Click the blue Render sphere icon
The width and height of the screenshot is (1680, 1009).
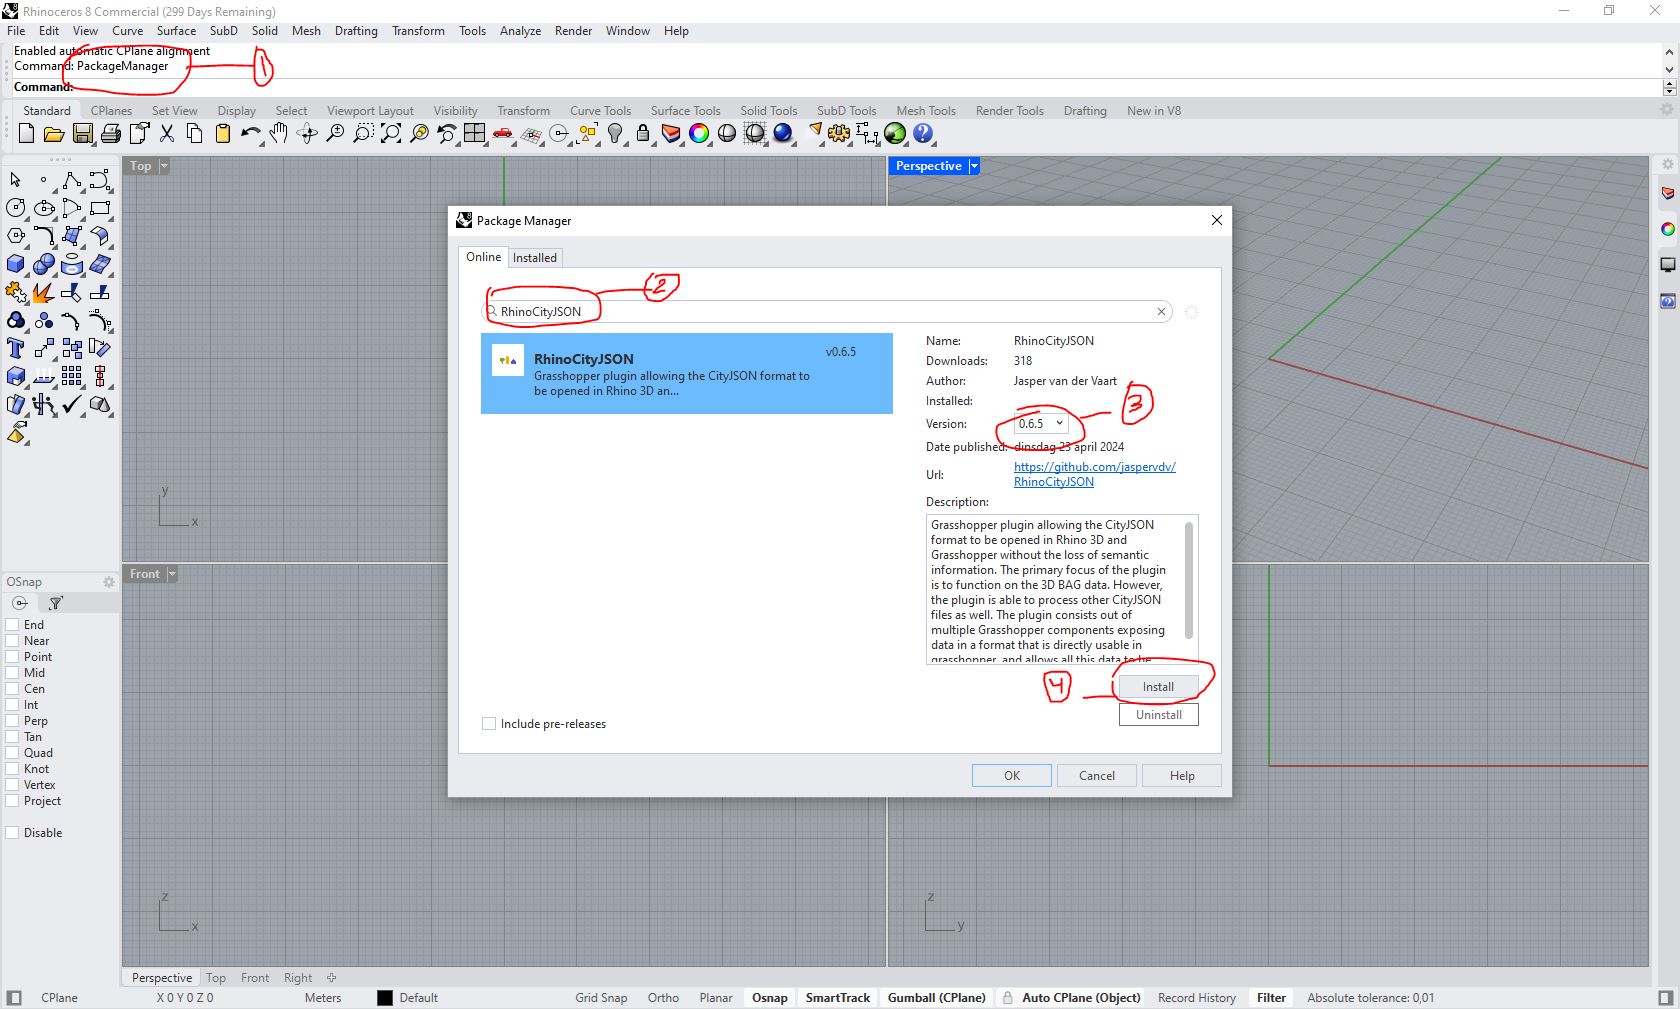pyautogui.click(x=783, y=133)
